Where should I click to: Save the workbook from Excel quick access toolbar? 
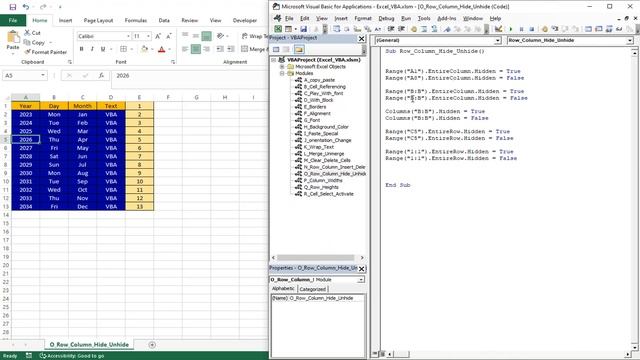click(x=13, y=7)
